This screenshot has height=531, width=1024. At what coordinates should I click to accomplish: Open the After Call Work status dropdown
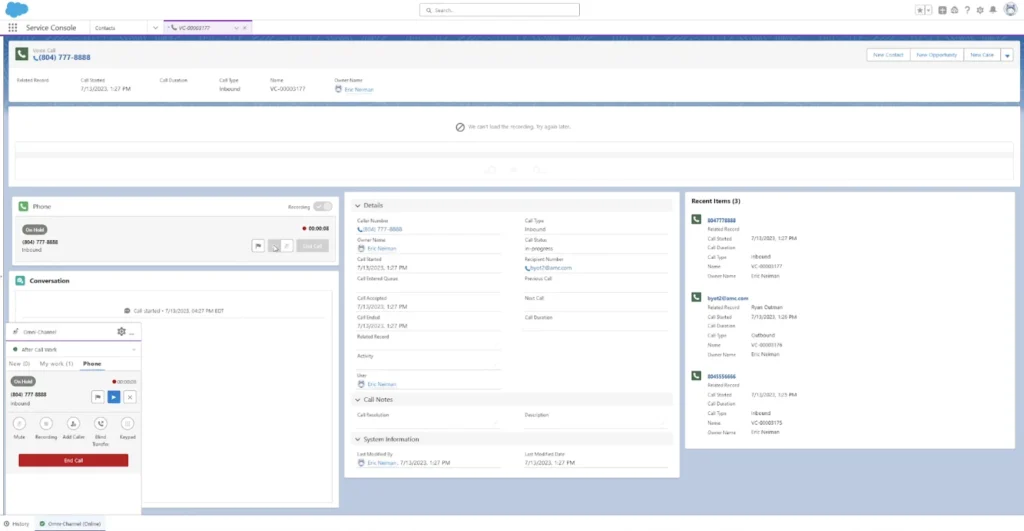coord(134,350)
